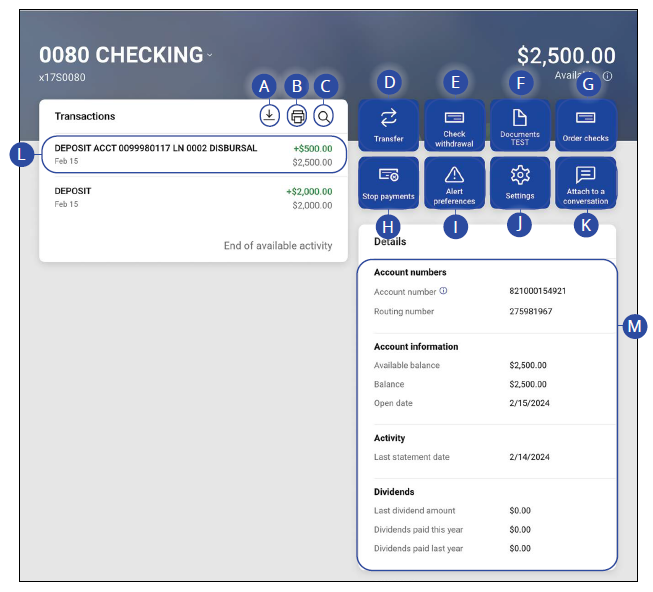The width and height of the screenshot is (653, 592).
Task: Click the print transactions icon
Action: tap(296, 116)
